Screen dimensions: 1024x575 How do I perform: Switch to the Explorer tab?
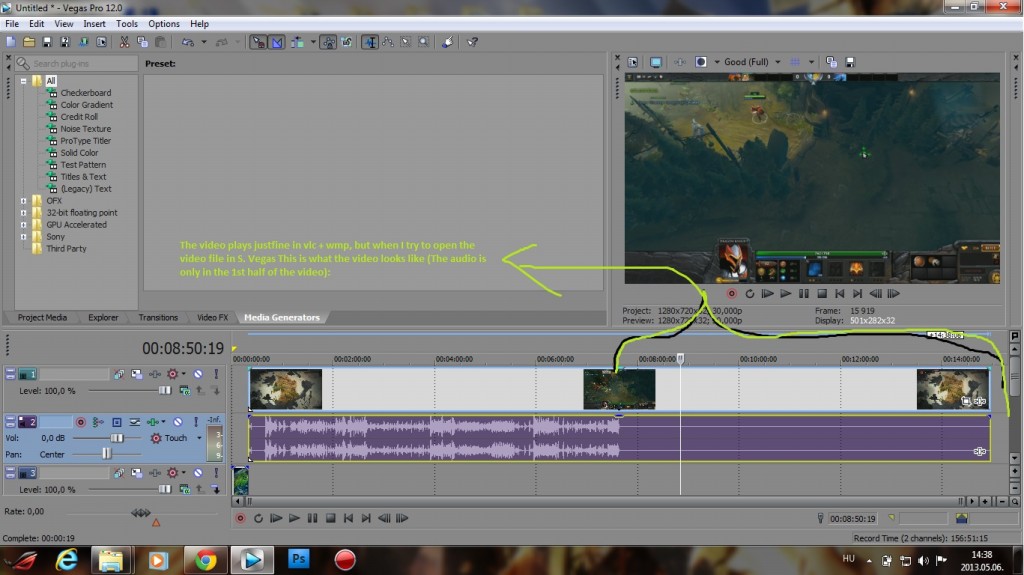[103, 318]
